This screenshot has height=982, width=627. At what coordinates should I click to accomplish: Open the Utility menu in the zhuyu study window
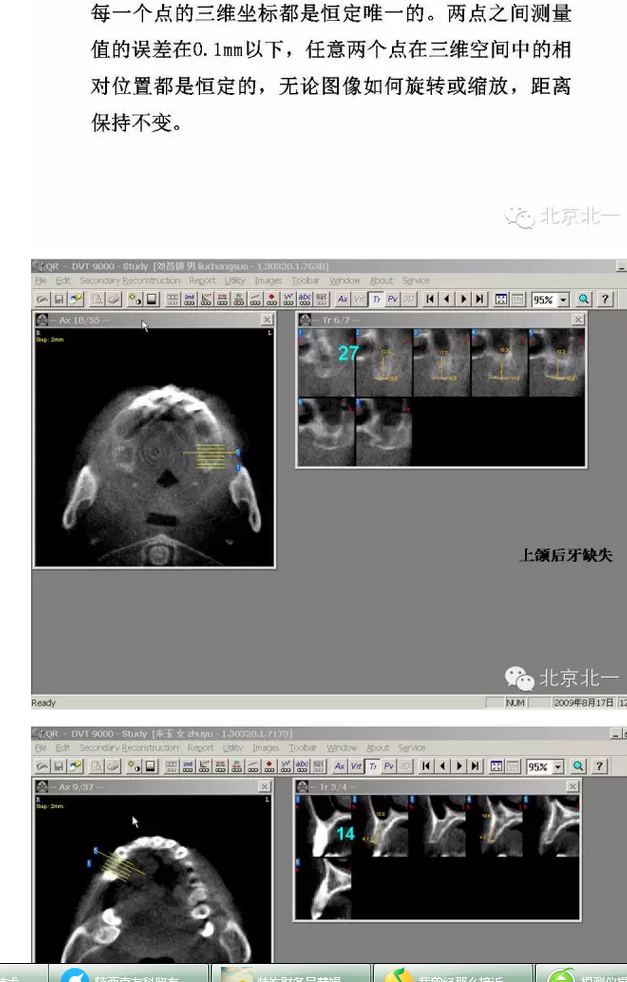point(233,748)
